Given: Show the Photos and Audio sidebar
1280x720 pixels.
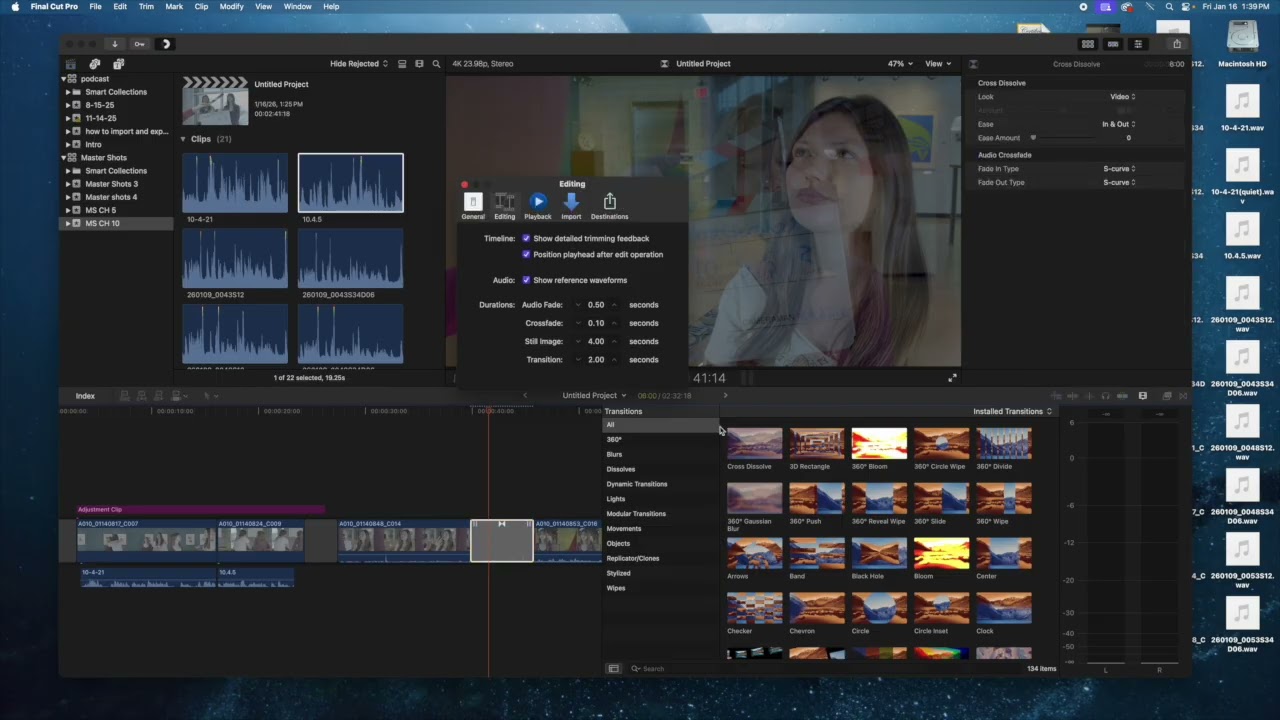Looking at the screenshot, I should pos(94,64).
